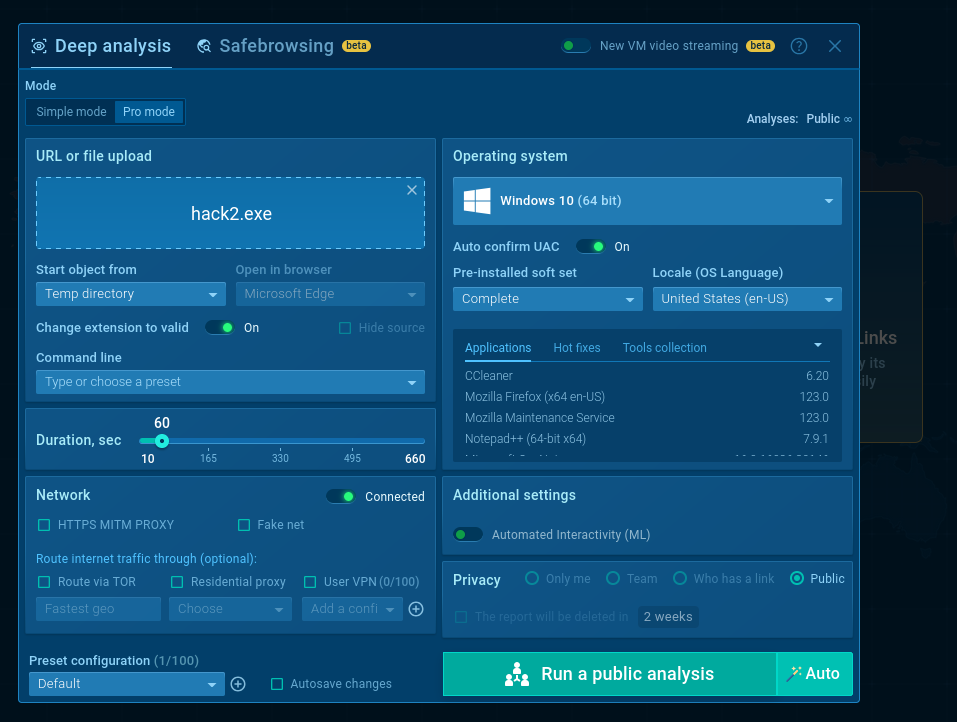Image resolution: width=957 pixels, height=722 pixels.
Task: Add a VPN config with plus icon
Action: (416, 609)
